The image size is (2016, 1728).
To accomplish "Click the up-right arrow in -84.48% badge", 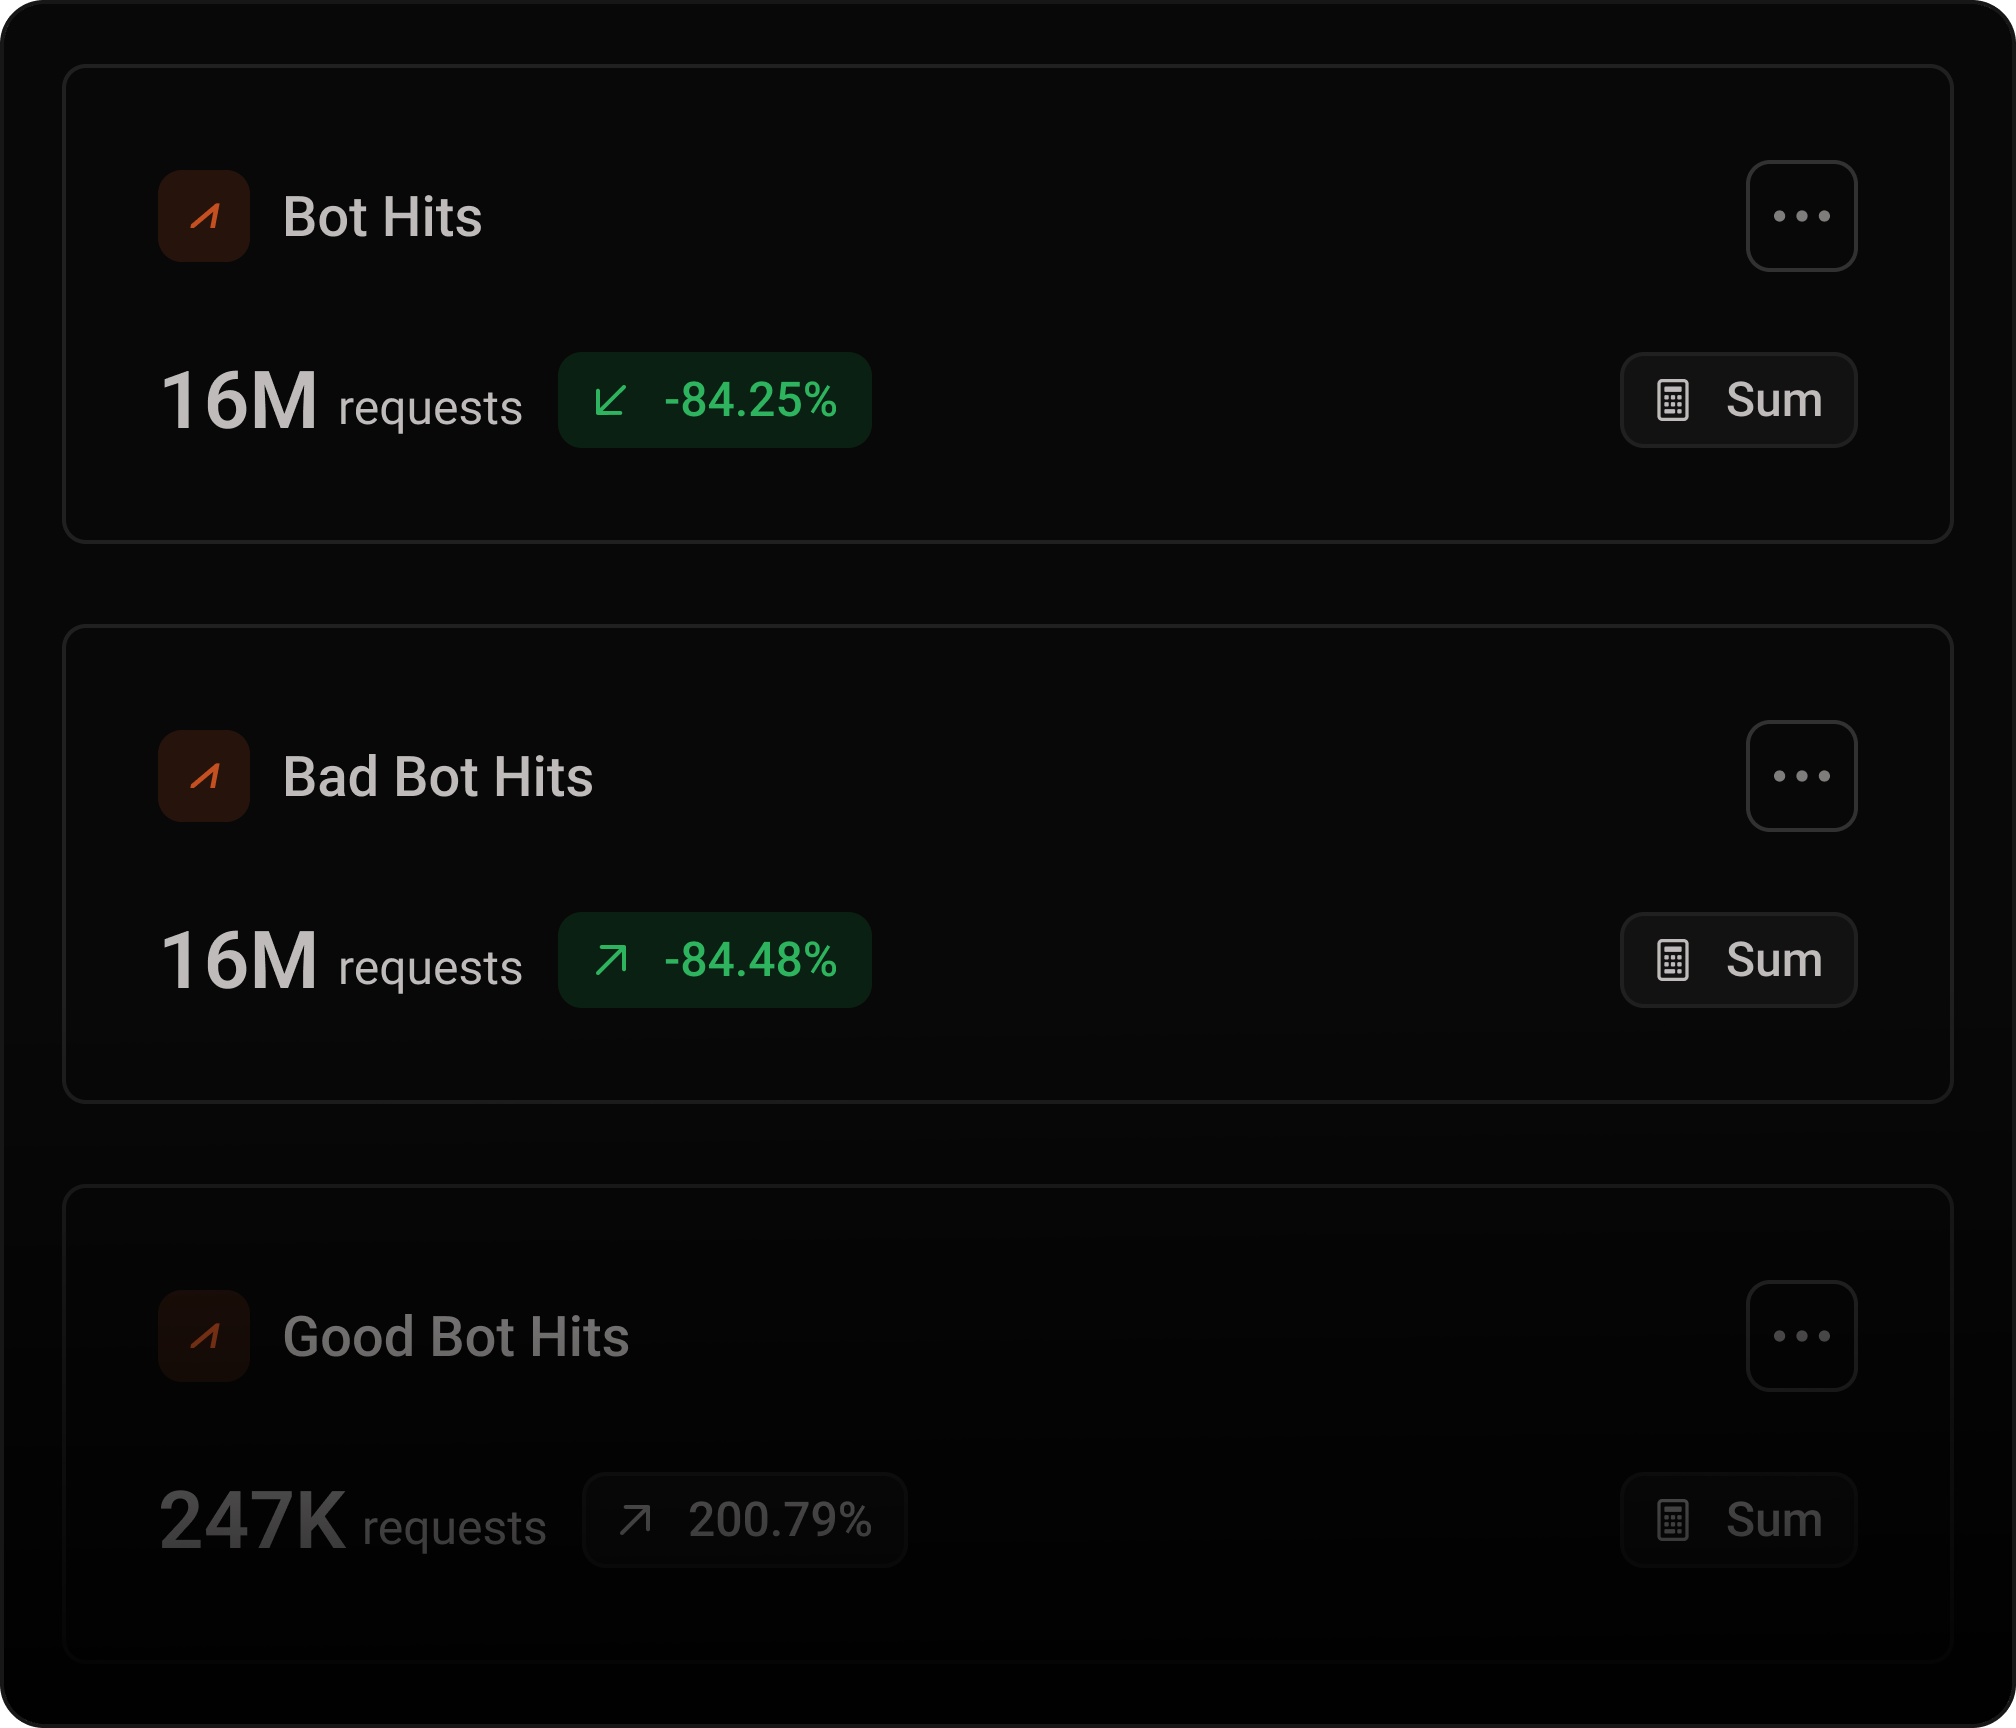I will click(x=610, y=960).
